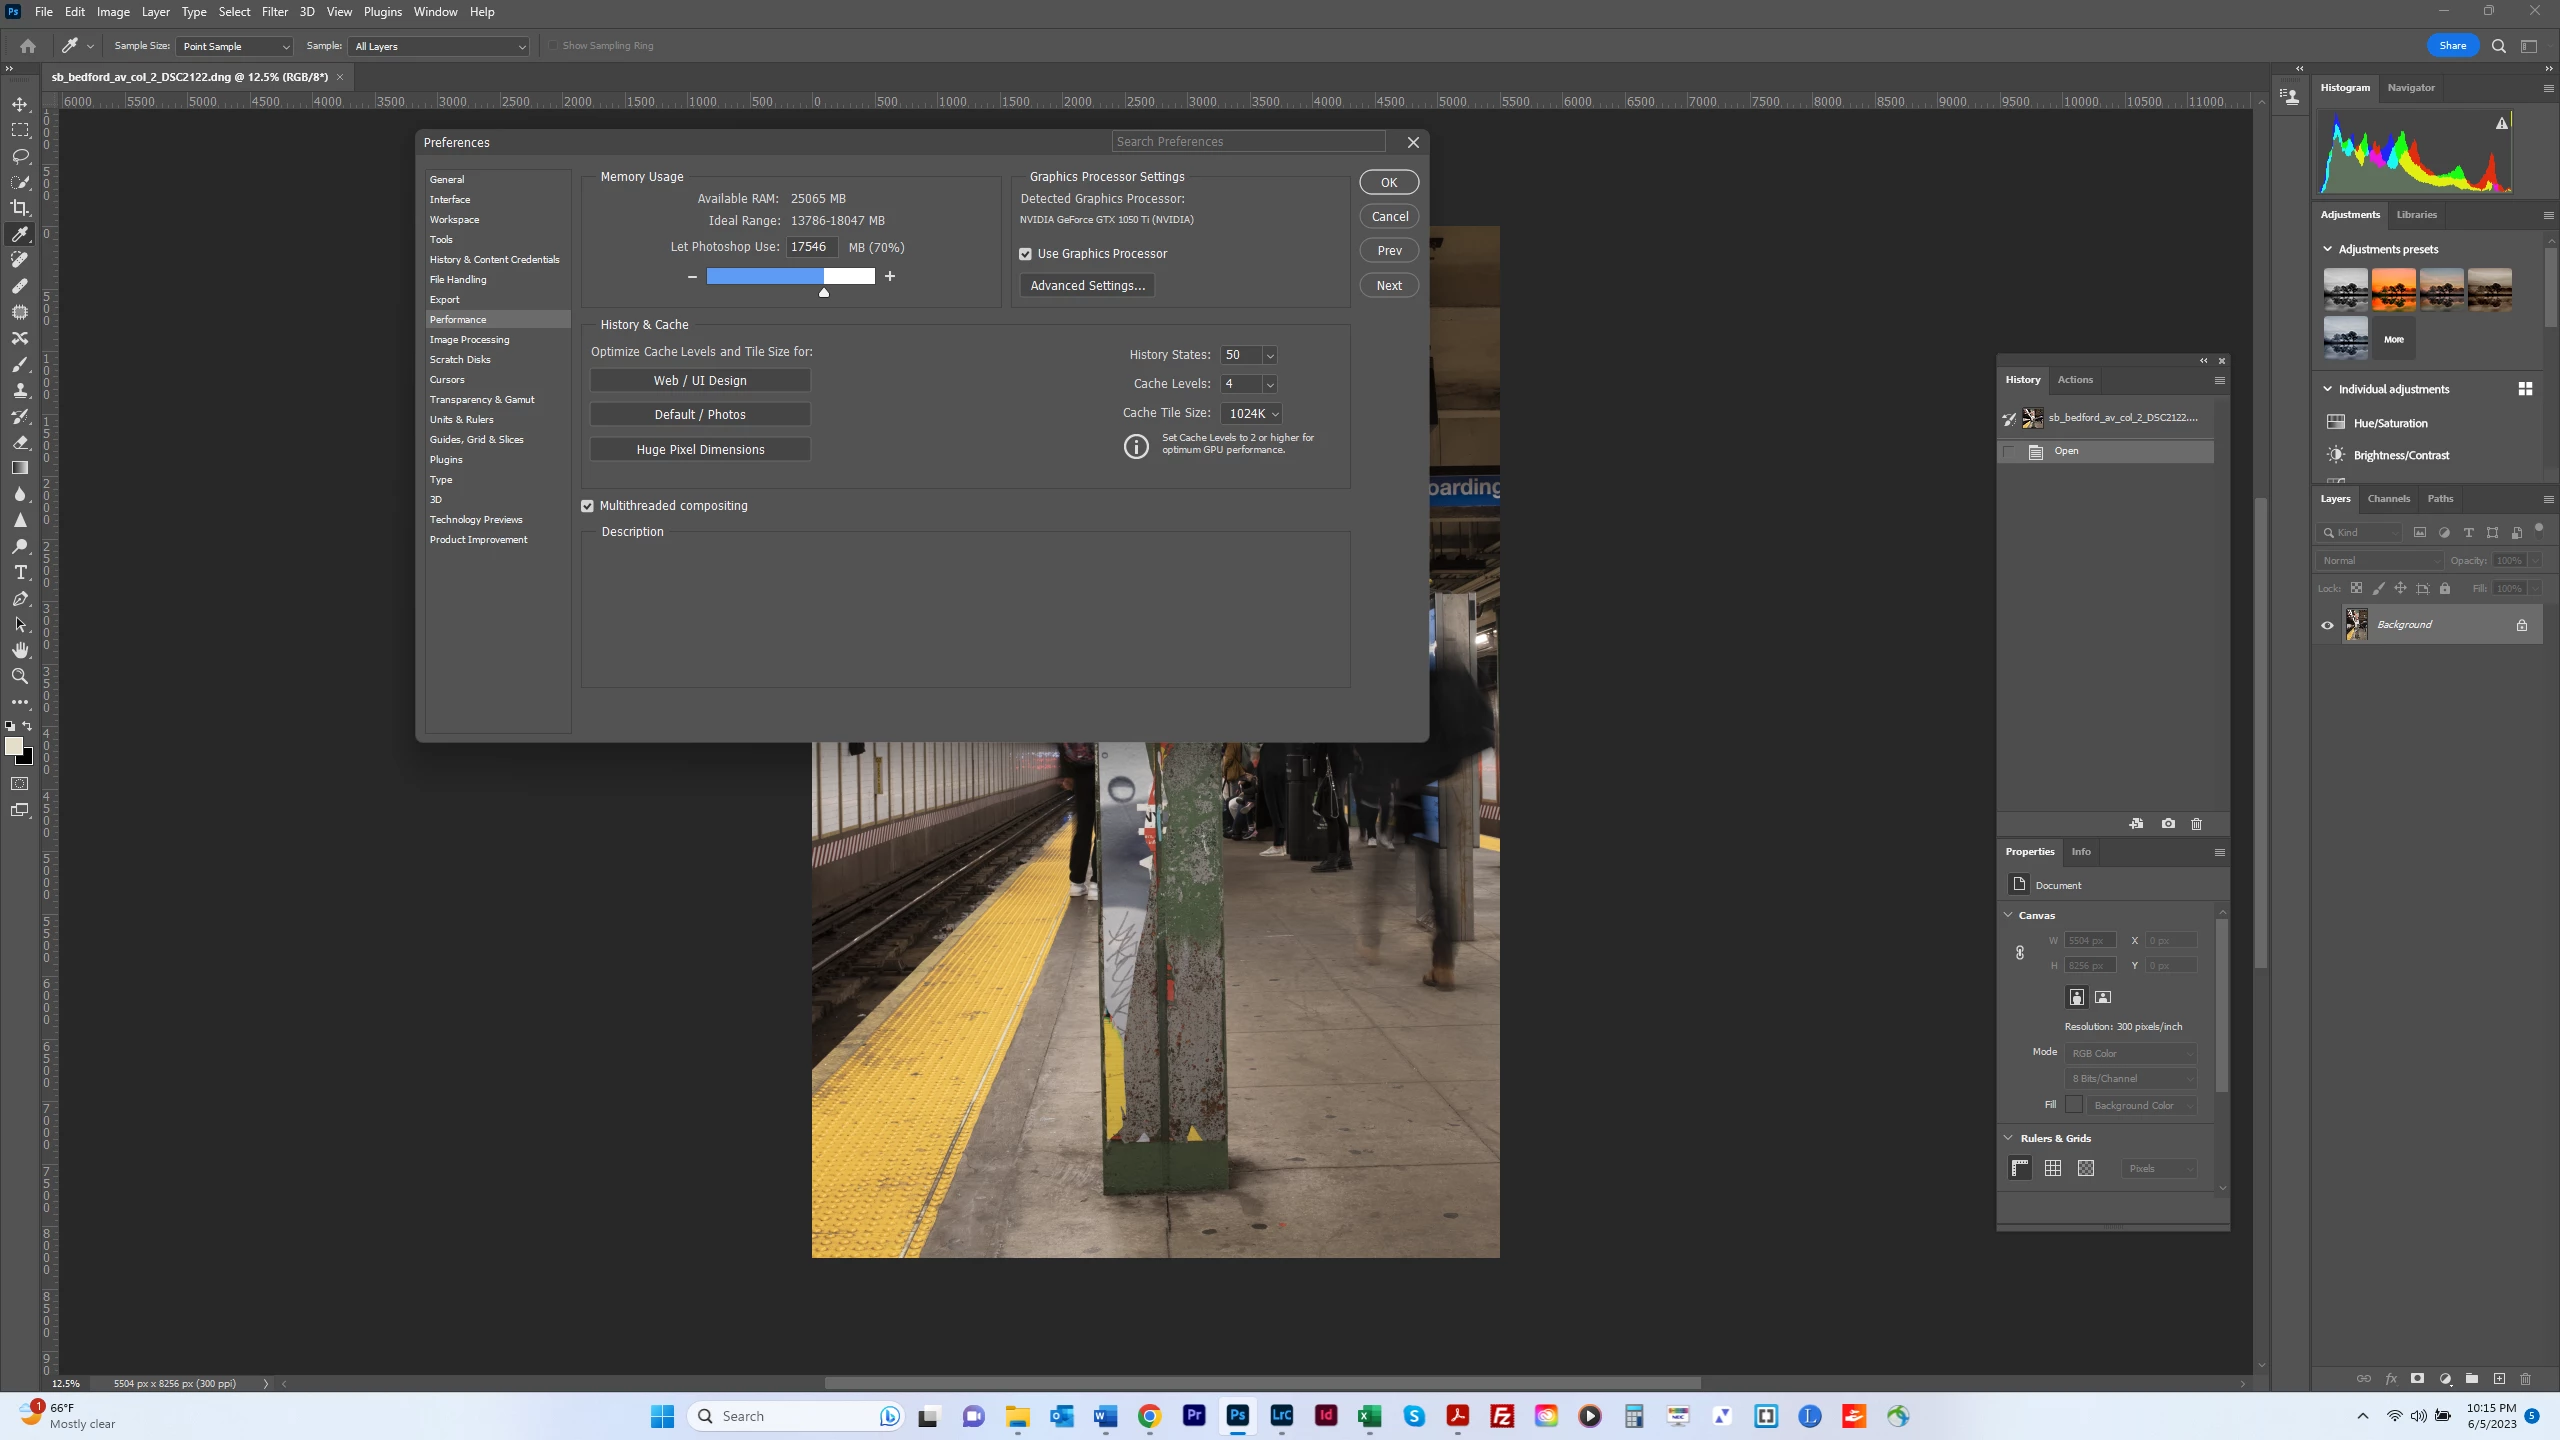Switch to the Channels tab

[x=2388, y=499]
